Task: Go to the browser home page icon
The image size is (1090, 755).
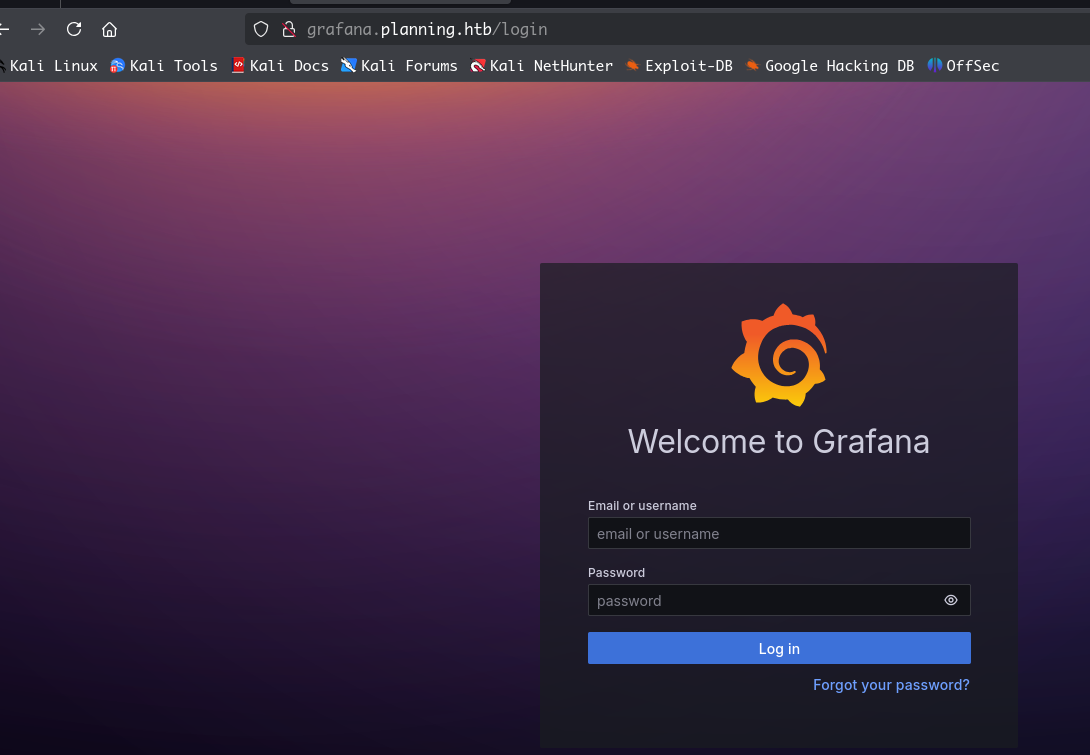Action: (x=109, y=29)
